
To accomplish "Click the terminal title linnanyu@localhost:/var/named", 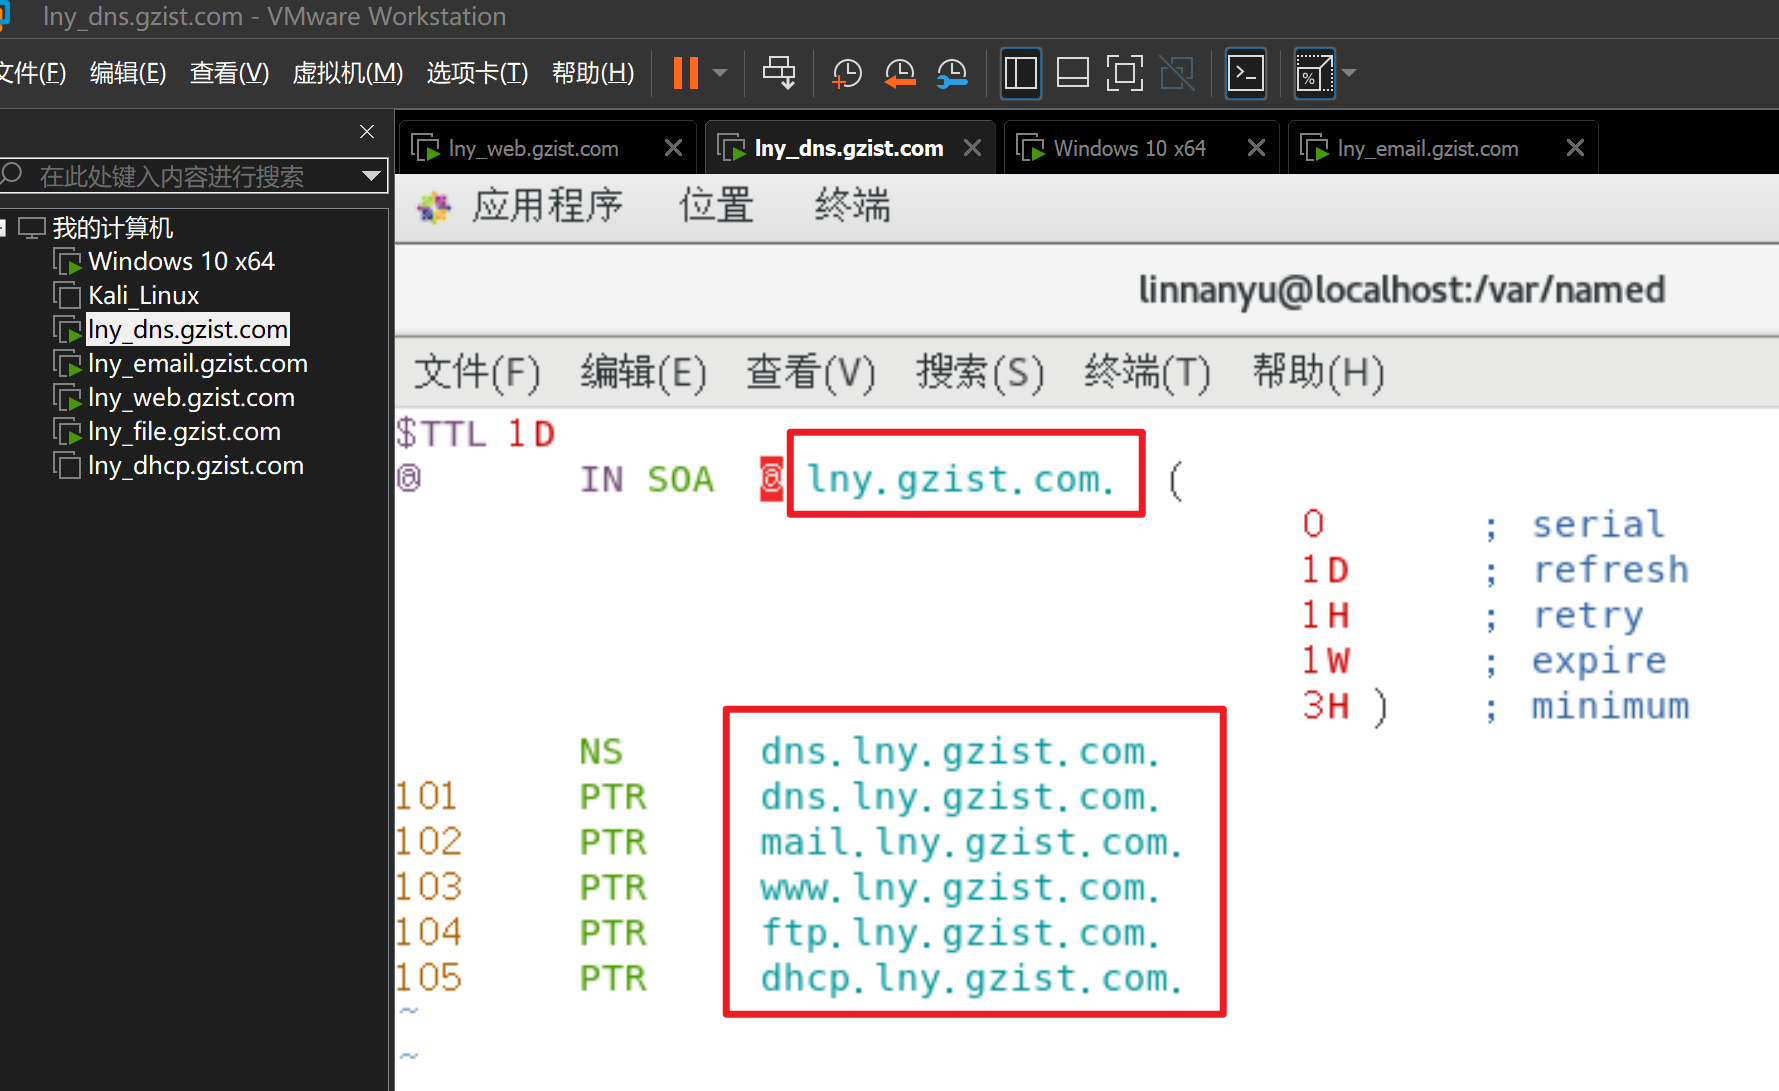I will click(x=1402, y=290).
